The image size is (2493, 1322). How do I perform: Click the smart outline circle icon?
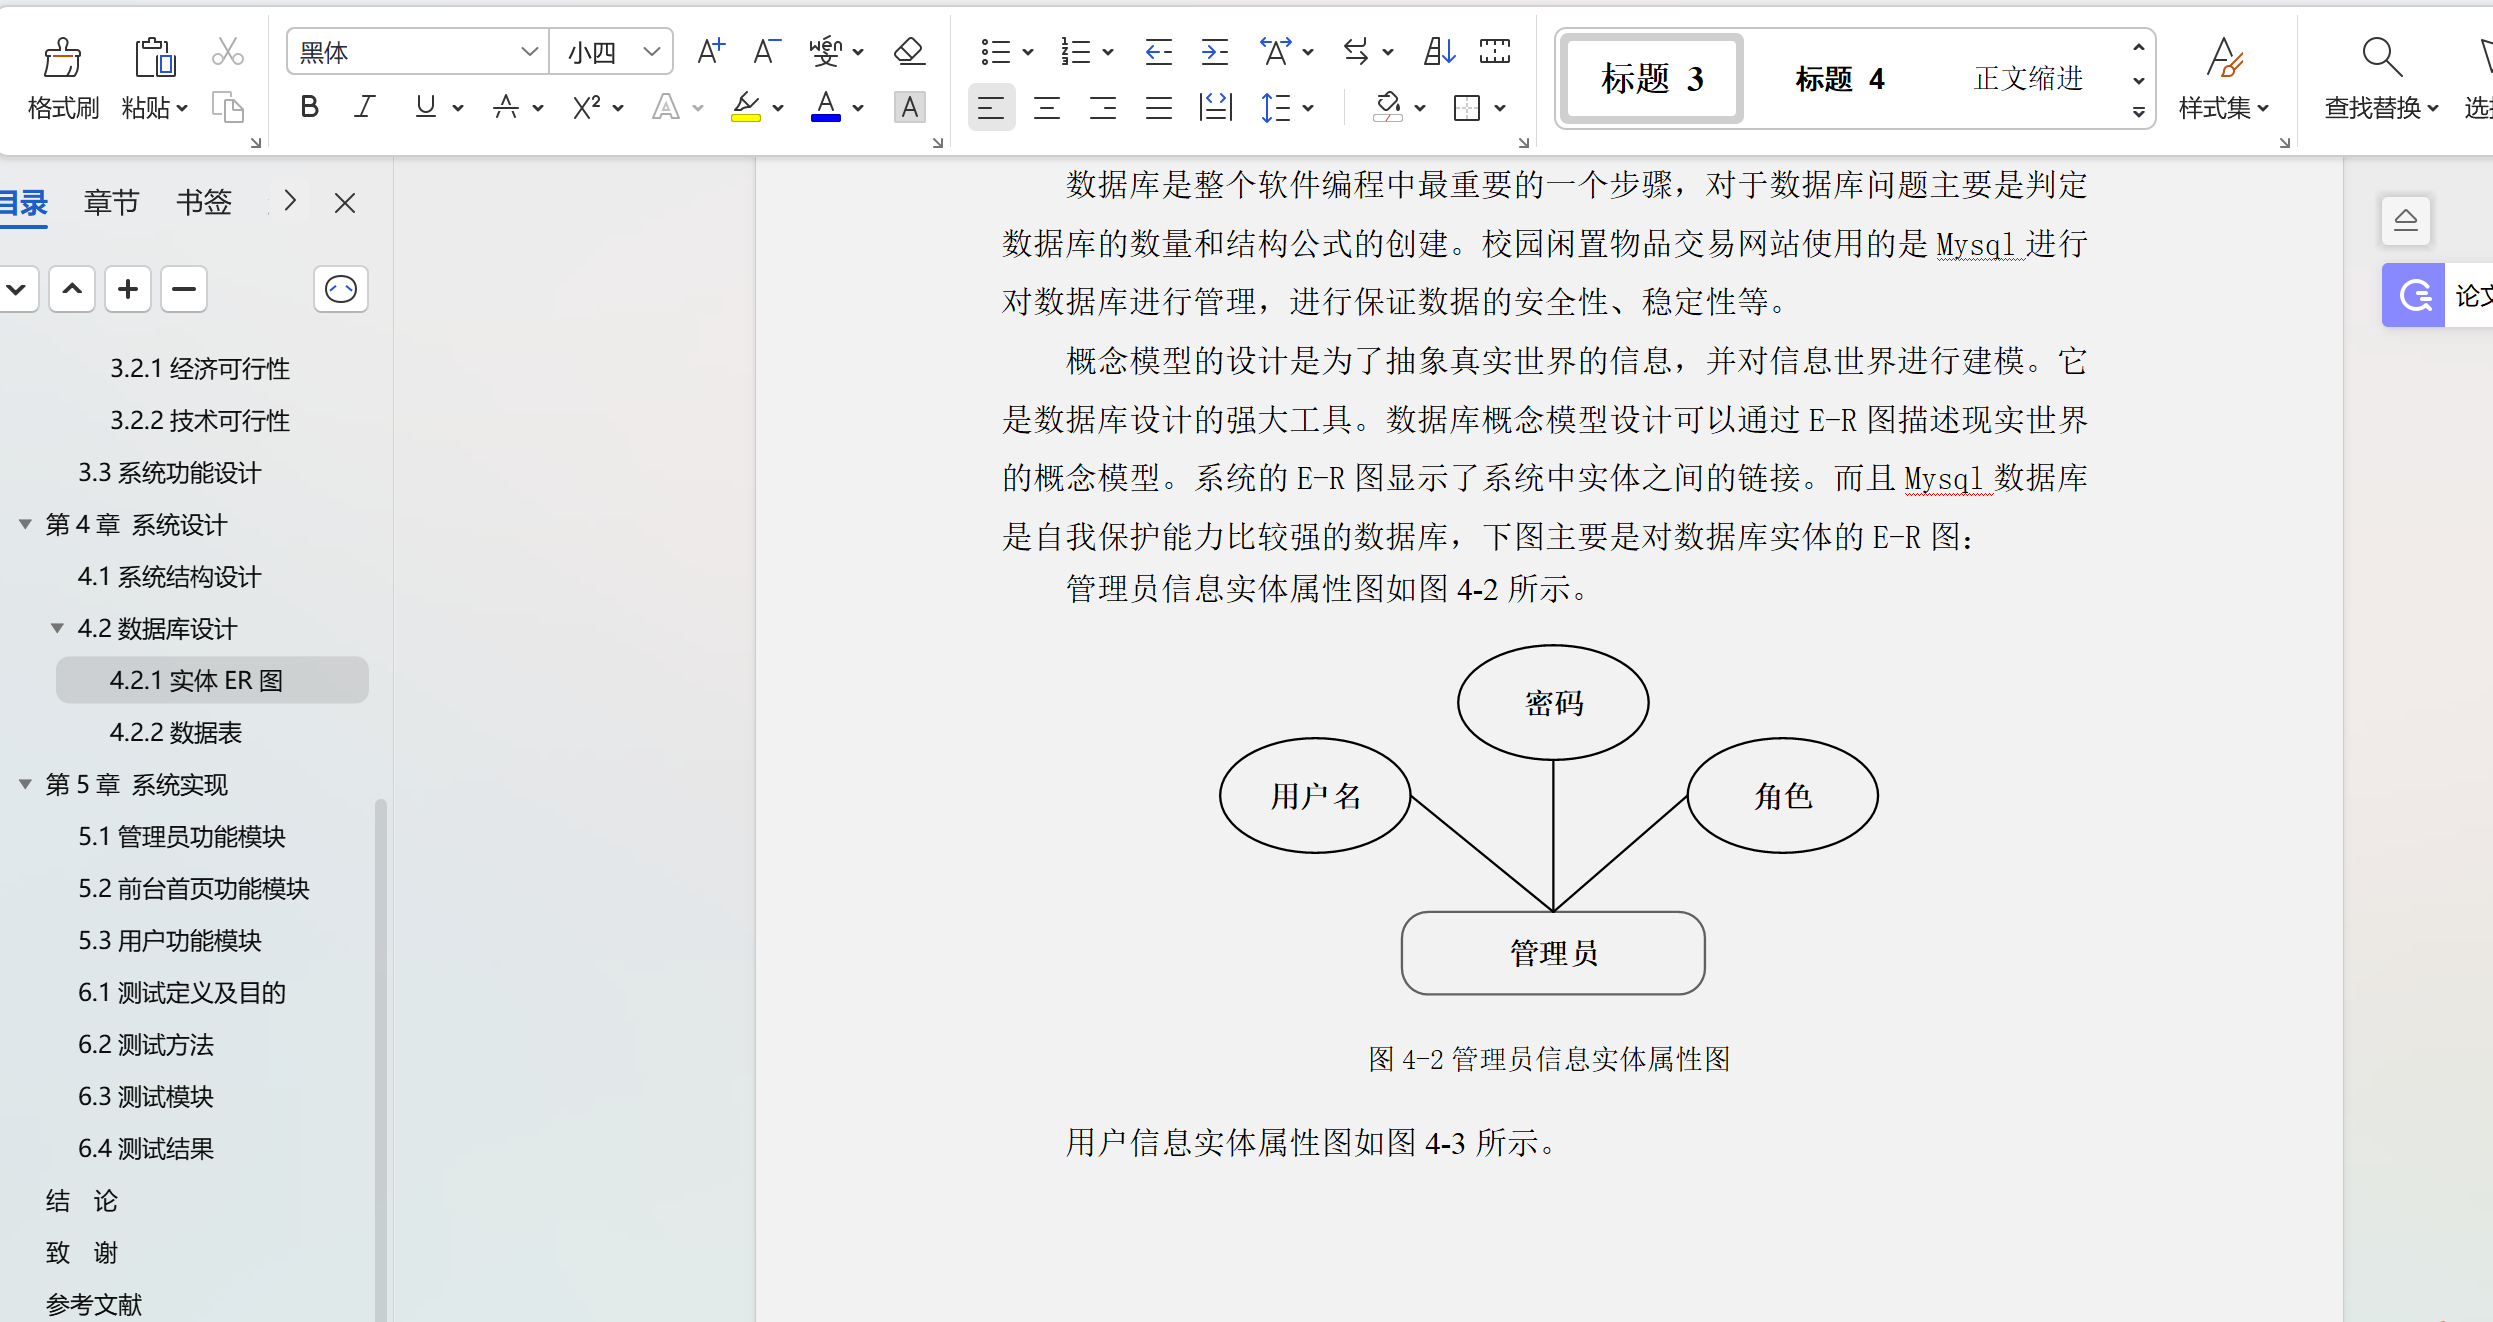point(341,289)
